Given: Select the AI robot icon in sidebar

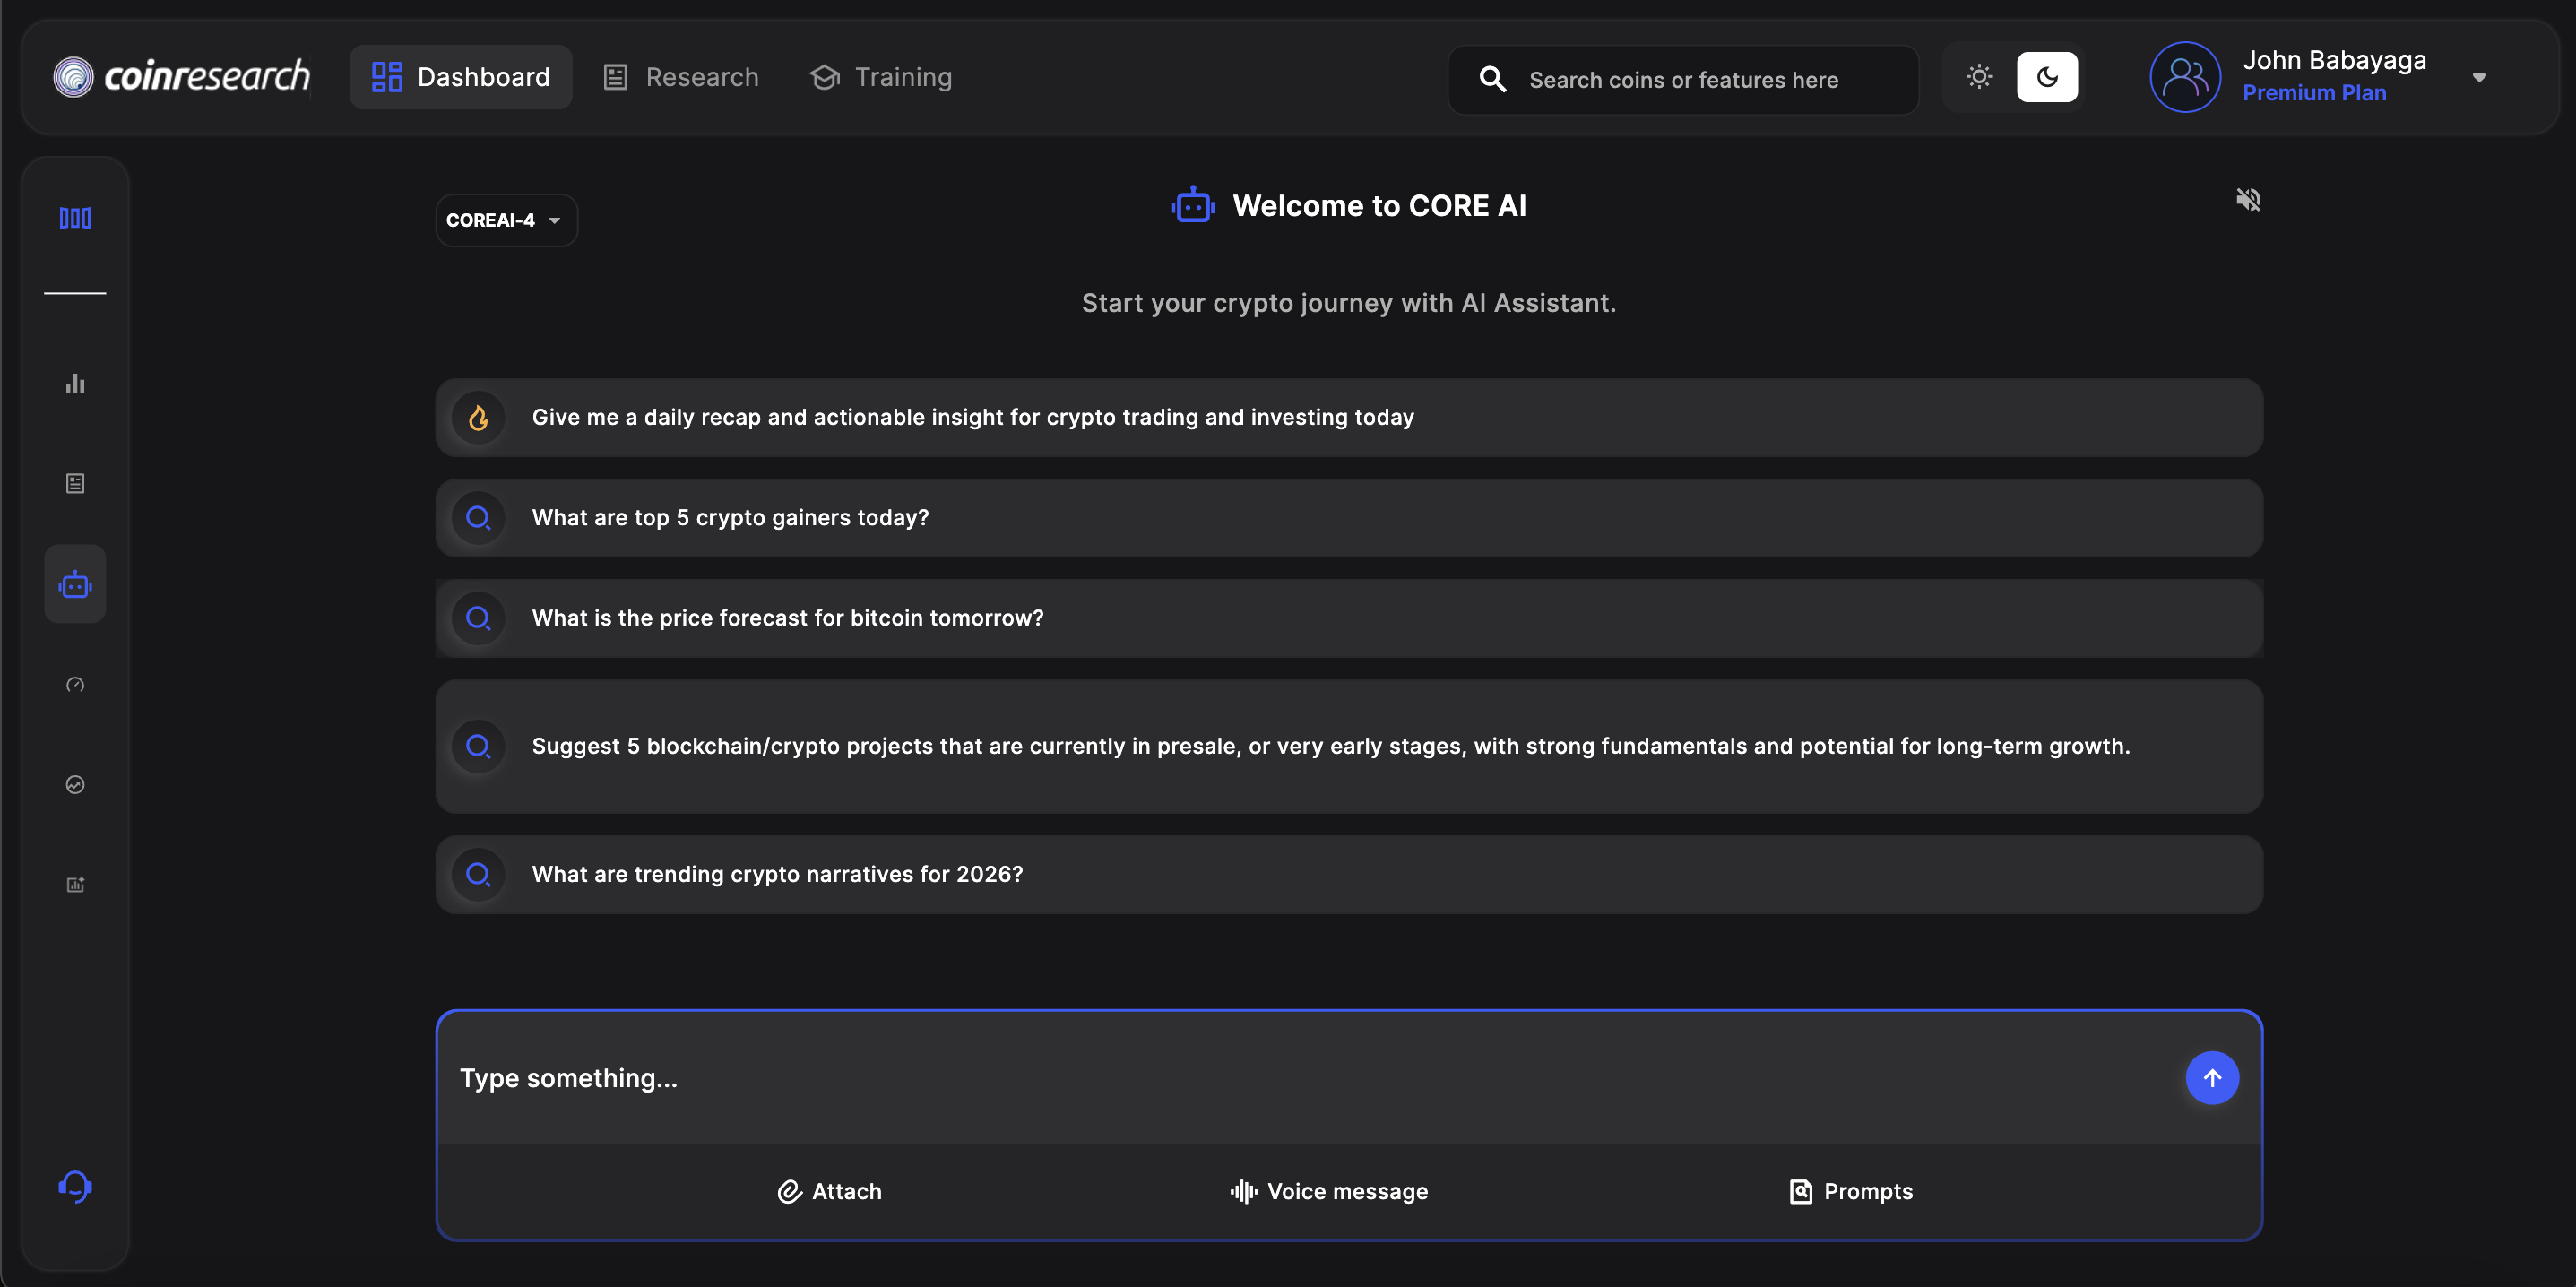Looking at the screenshot, I should (x=75, y=584).
